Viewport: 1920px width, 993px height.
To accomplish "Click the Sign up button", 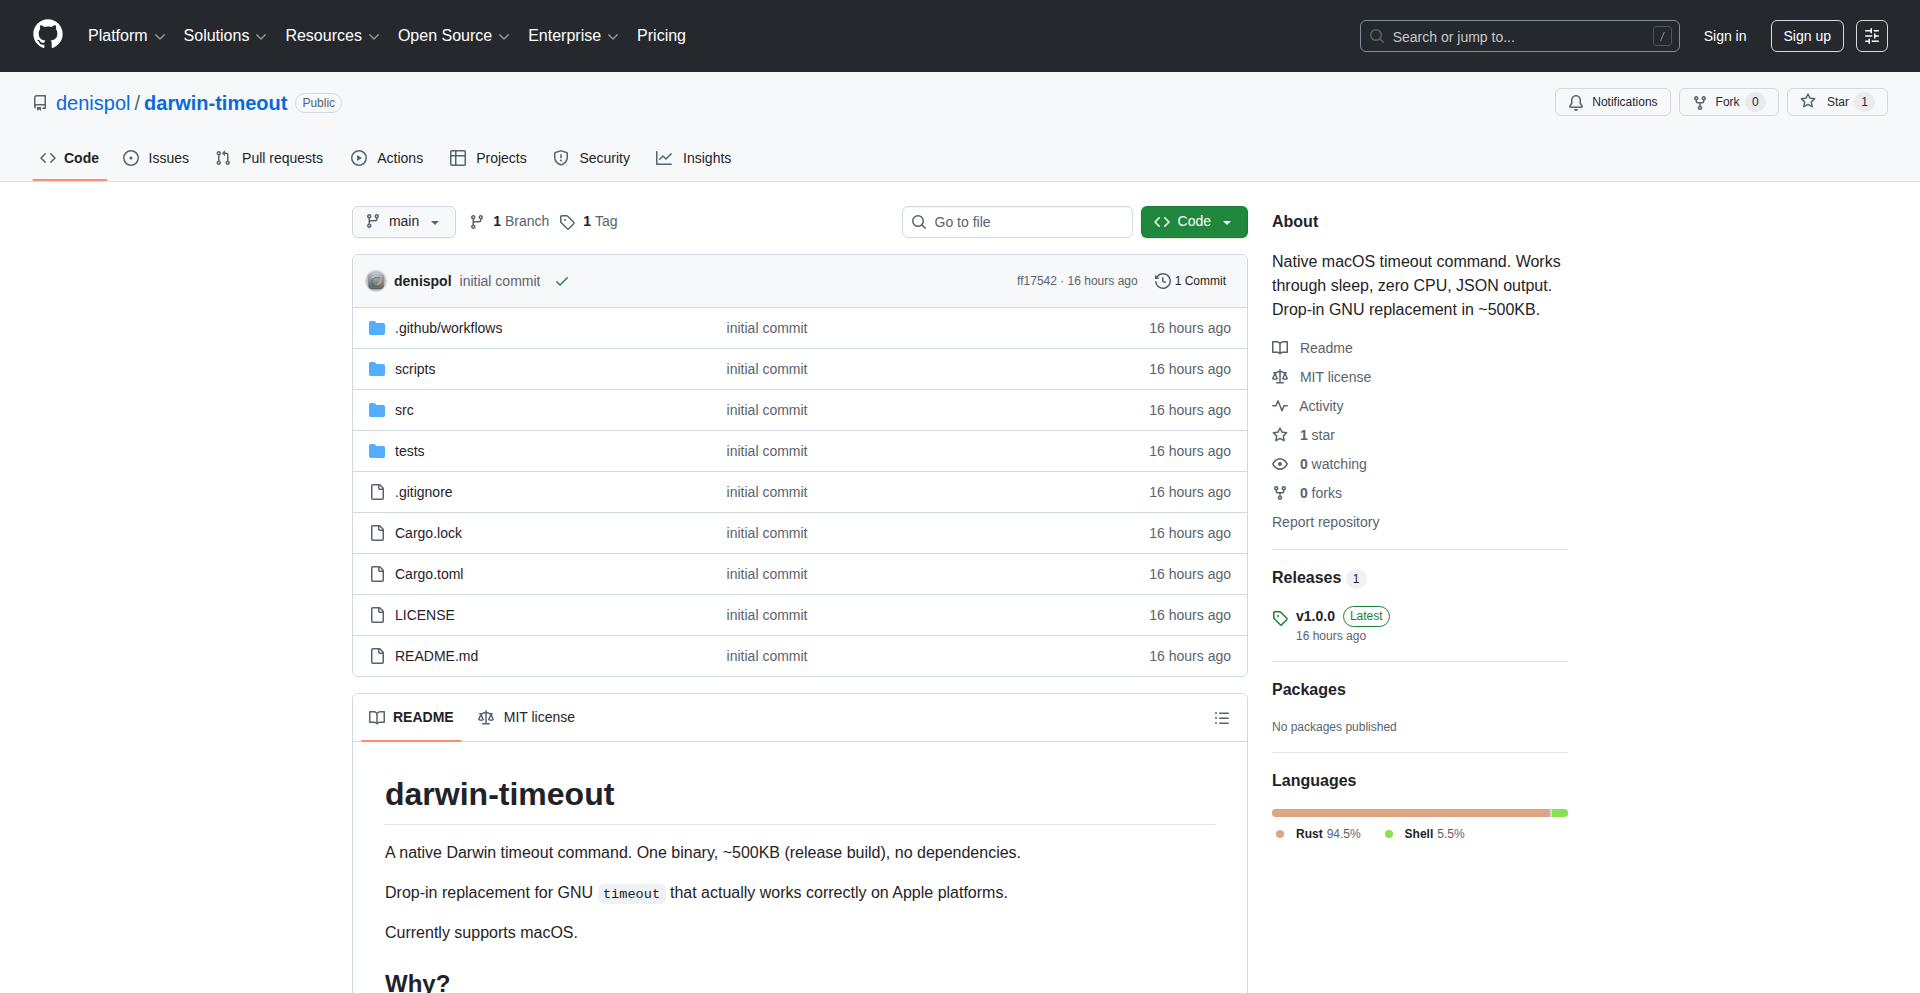I will pos(1806,36).
